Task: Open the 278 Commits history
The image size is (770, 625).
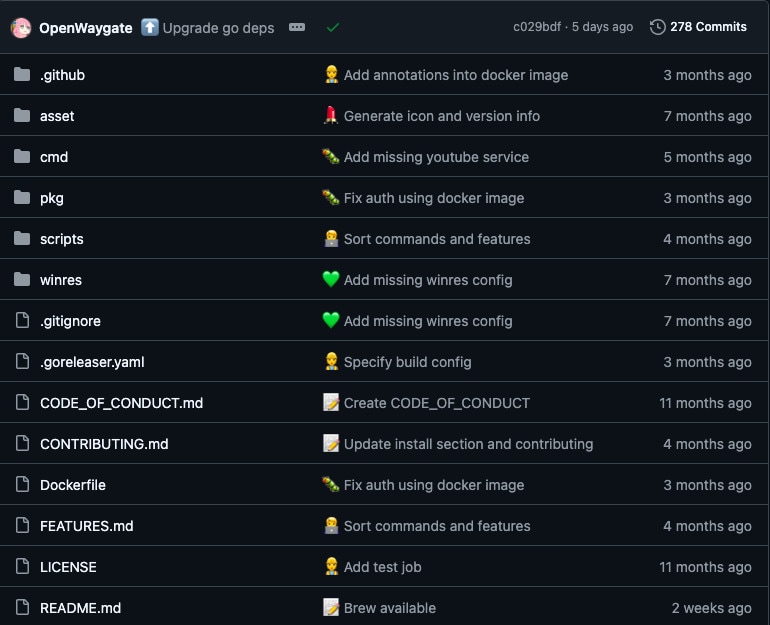Action: (x=698, y=27)
